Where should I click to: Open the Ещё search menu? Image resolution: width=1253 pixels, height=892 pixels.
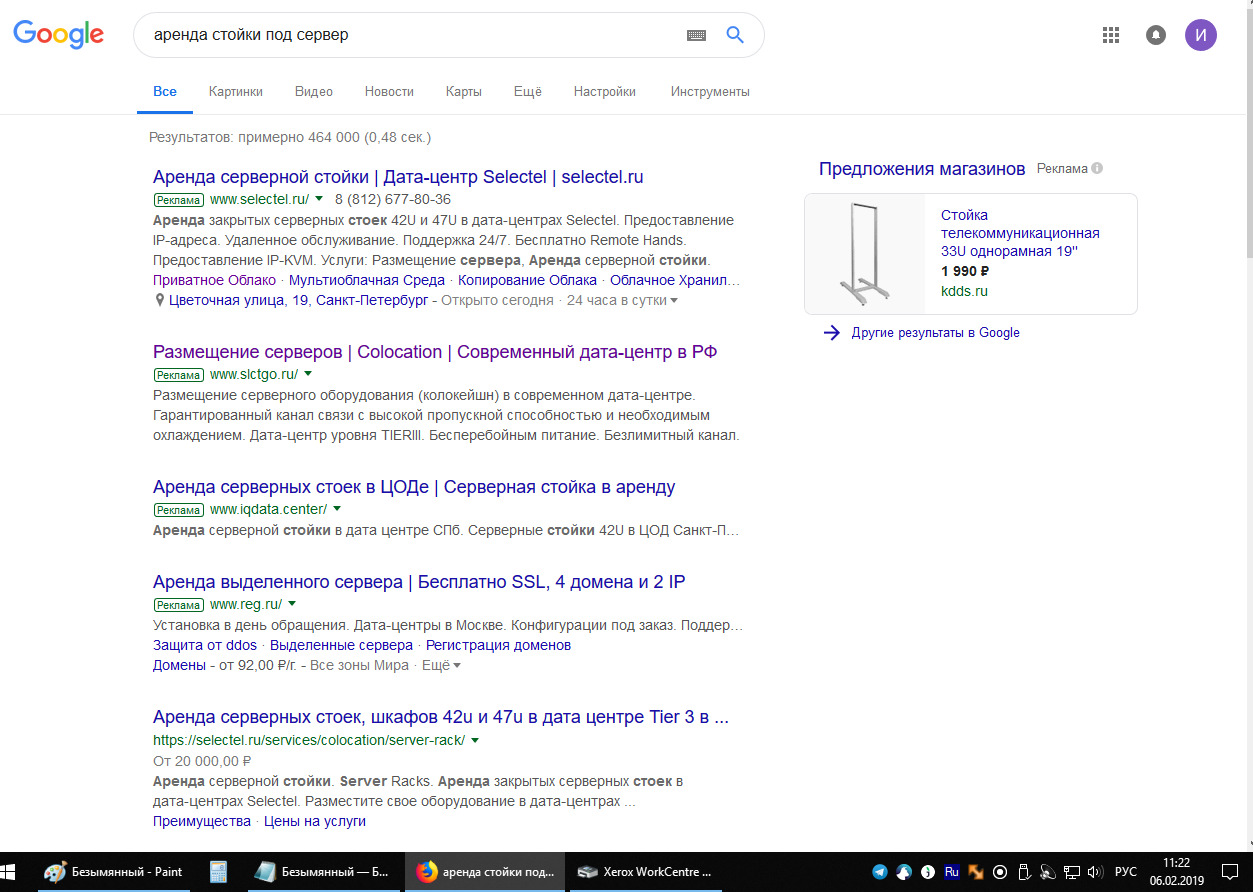[x=528, y=91]
